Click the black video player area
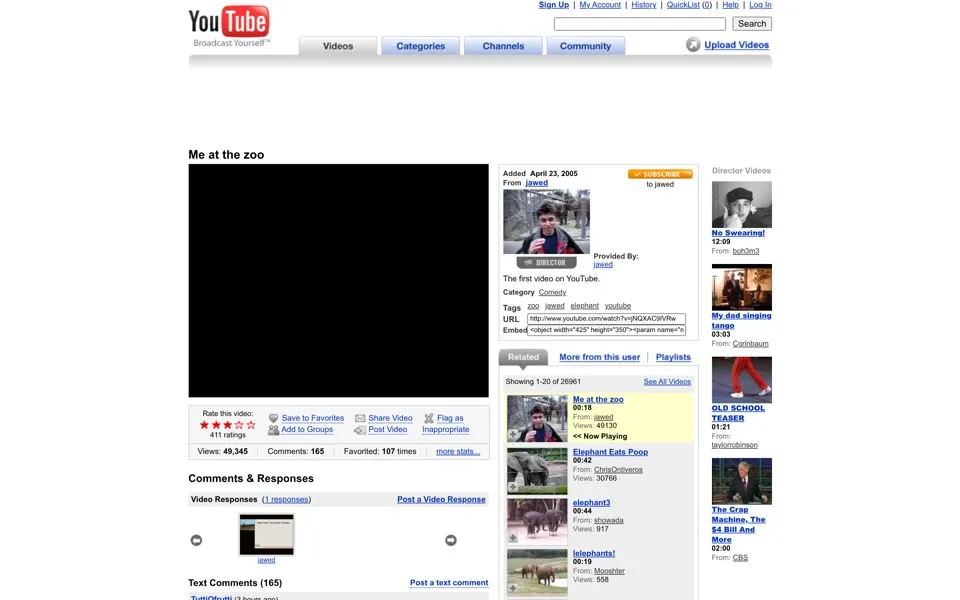The width and height of the screenshot is (960, 600). pyautogui.click(x=339, y=280)
